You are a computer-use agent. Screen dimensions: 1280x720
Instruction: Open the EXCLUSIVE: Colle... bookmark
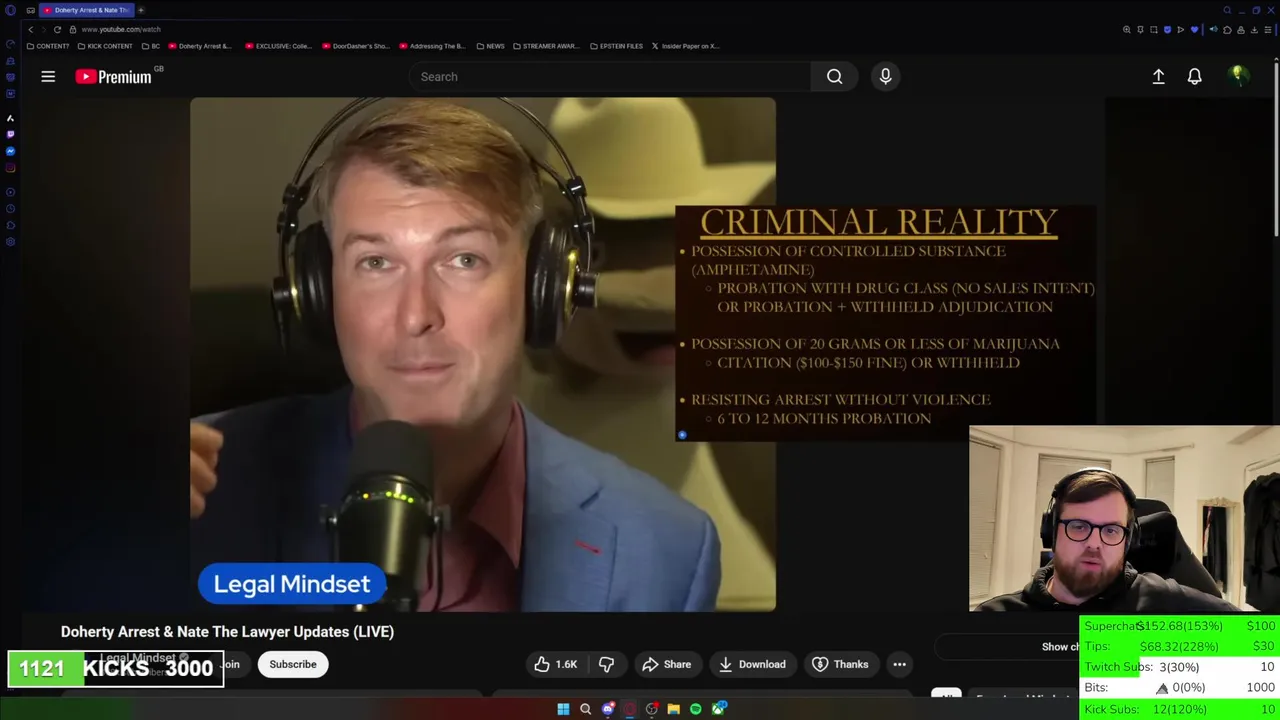tap(279, 46)
